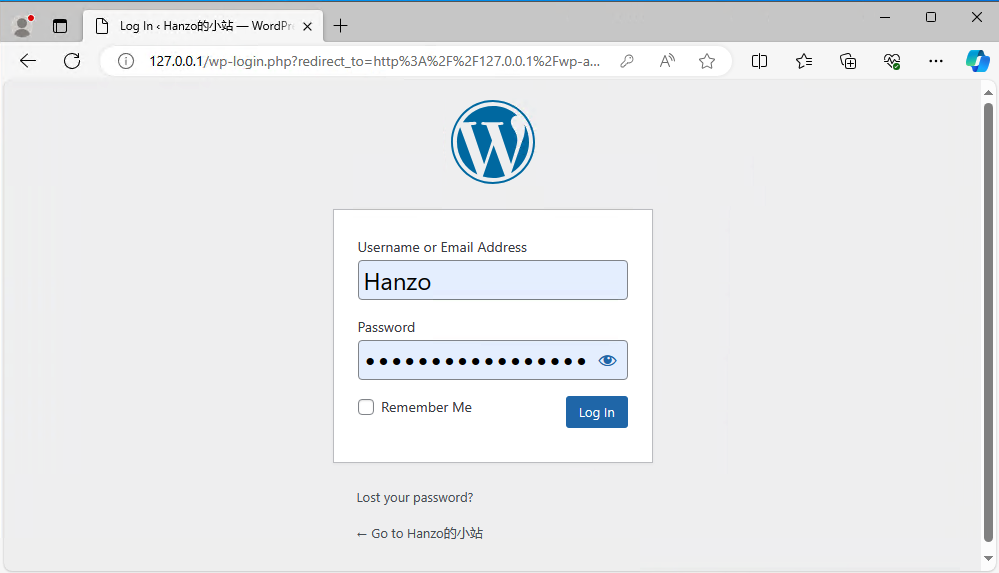Close the Log In WordPress tab
The height and width of the screenshot is (573, 999).
(307, 26)
